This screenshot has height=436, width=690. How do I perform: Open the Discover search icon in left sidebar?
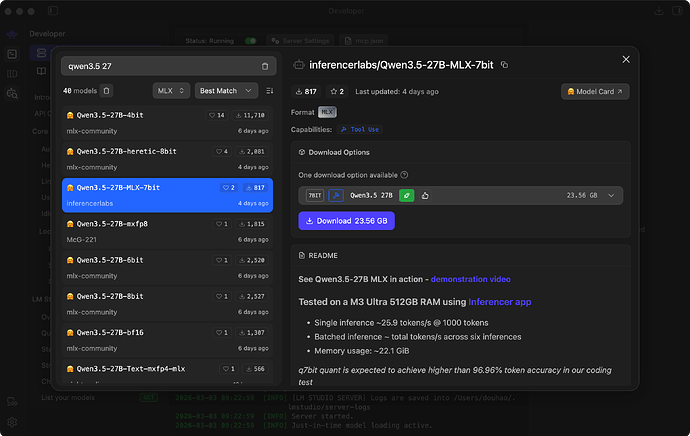[x=12, y=93]
